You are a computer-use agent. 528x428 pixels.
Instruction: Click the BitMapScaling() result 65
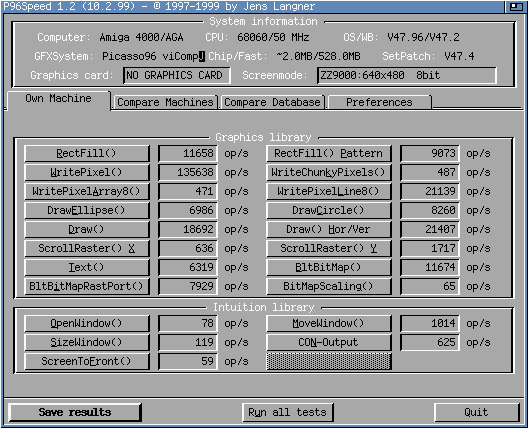coord(430,286)
